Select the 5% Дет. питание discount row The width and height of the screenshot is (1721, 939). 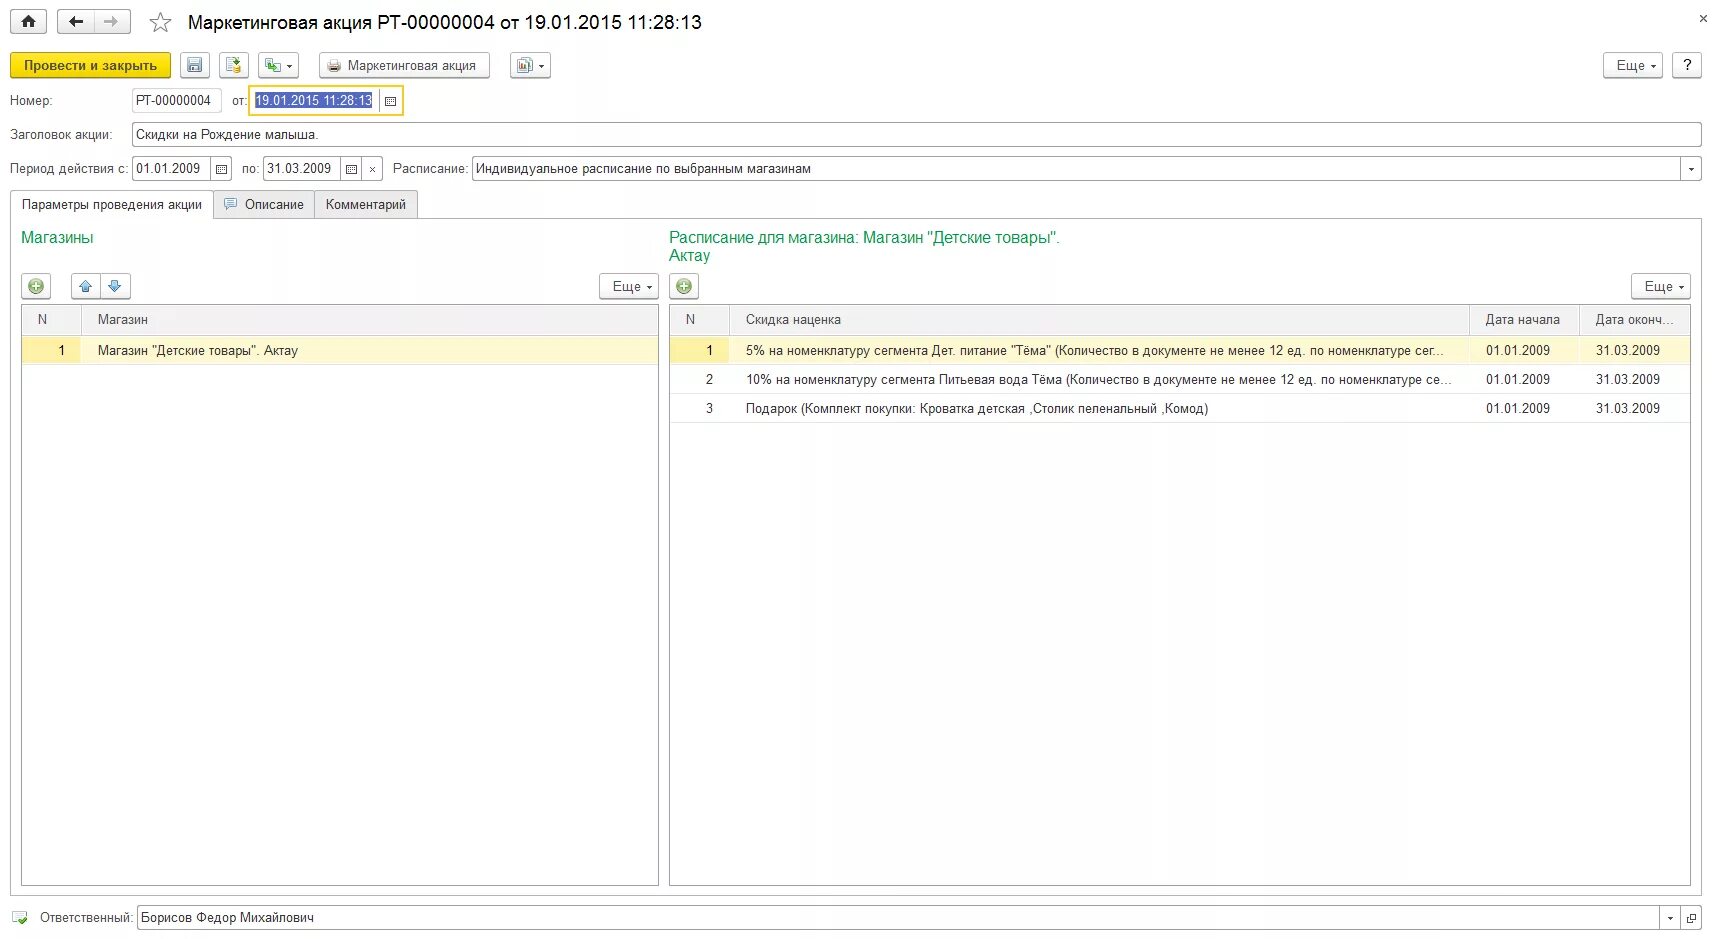point(1180,350)
